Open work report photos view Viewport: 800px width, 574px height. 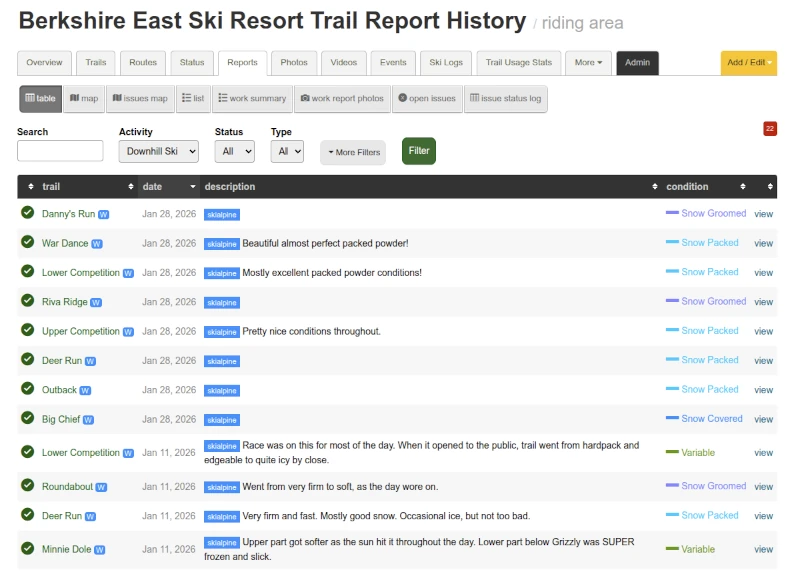click(342, 98)
